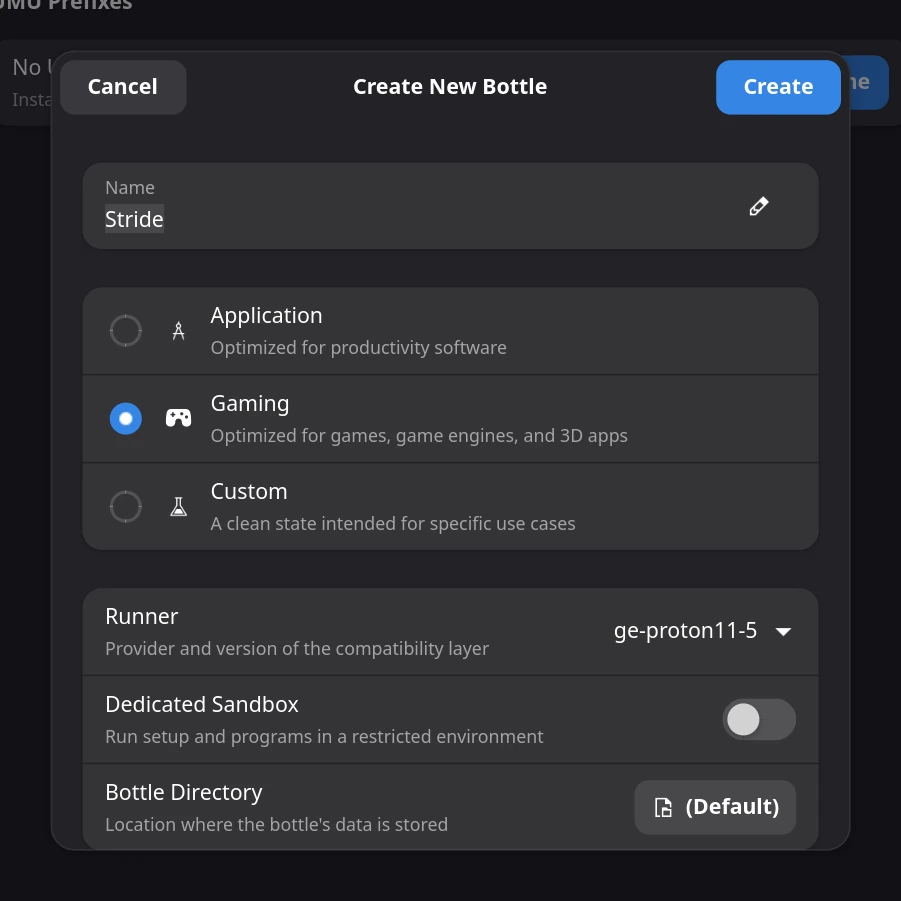
Task: Click the file icon in Bottle Directory button
Action: (663, 807)
